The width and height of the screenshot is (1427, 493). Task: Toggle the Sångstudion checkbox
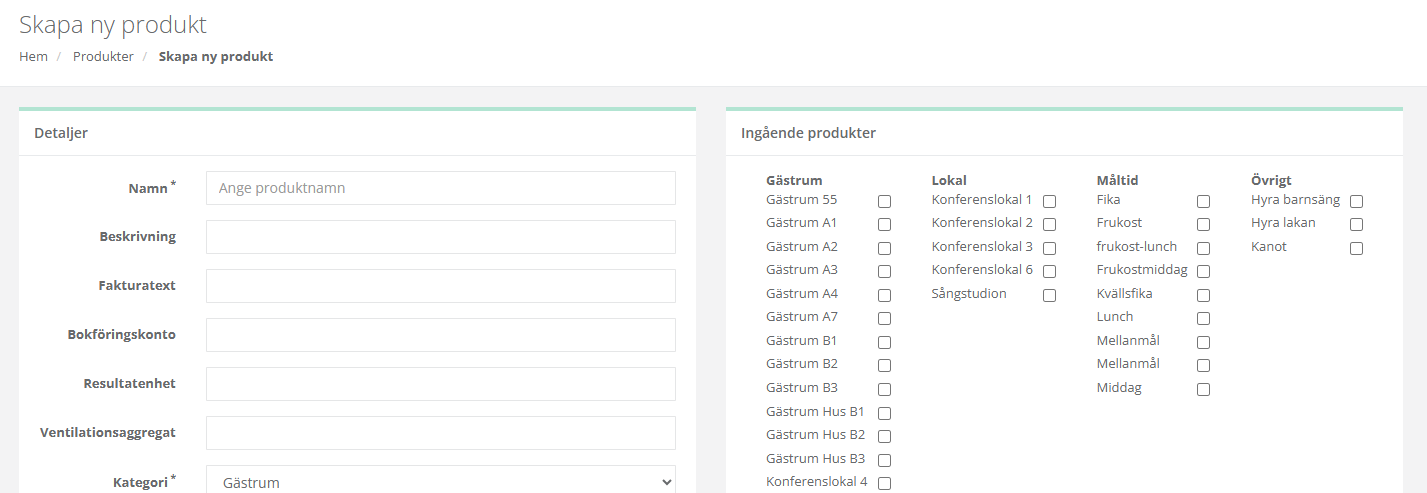pos(1049,296)
